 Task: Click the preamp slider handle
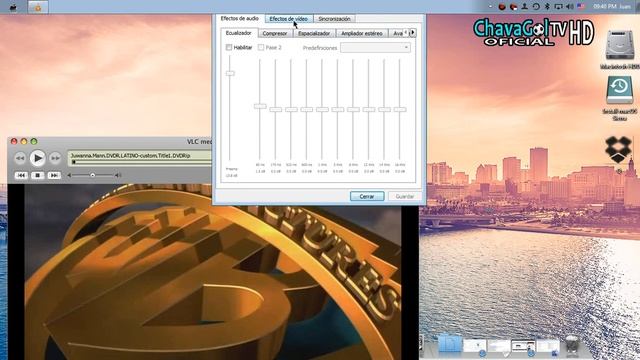[x=230, y=73]
